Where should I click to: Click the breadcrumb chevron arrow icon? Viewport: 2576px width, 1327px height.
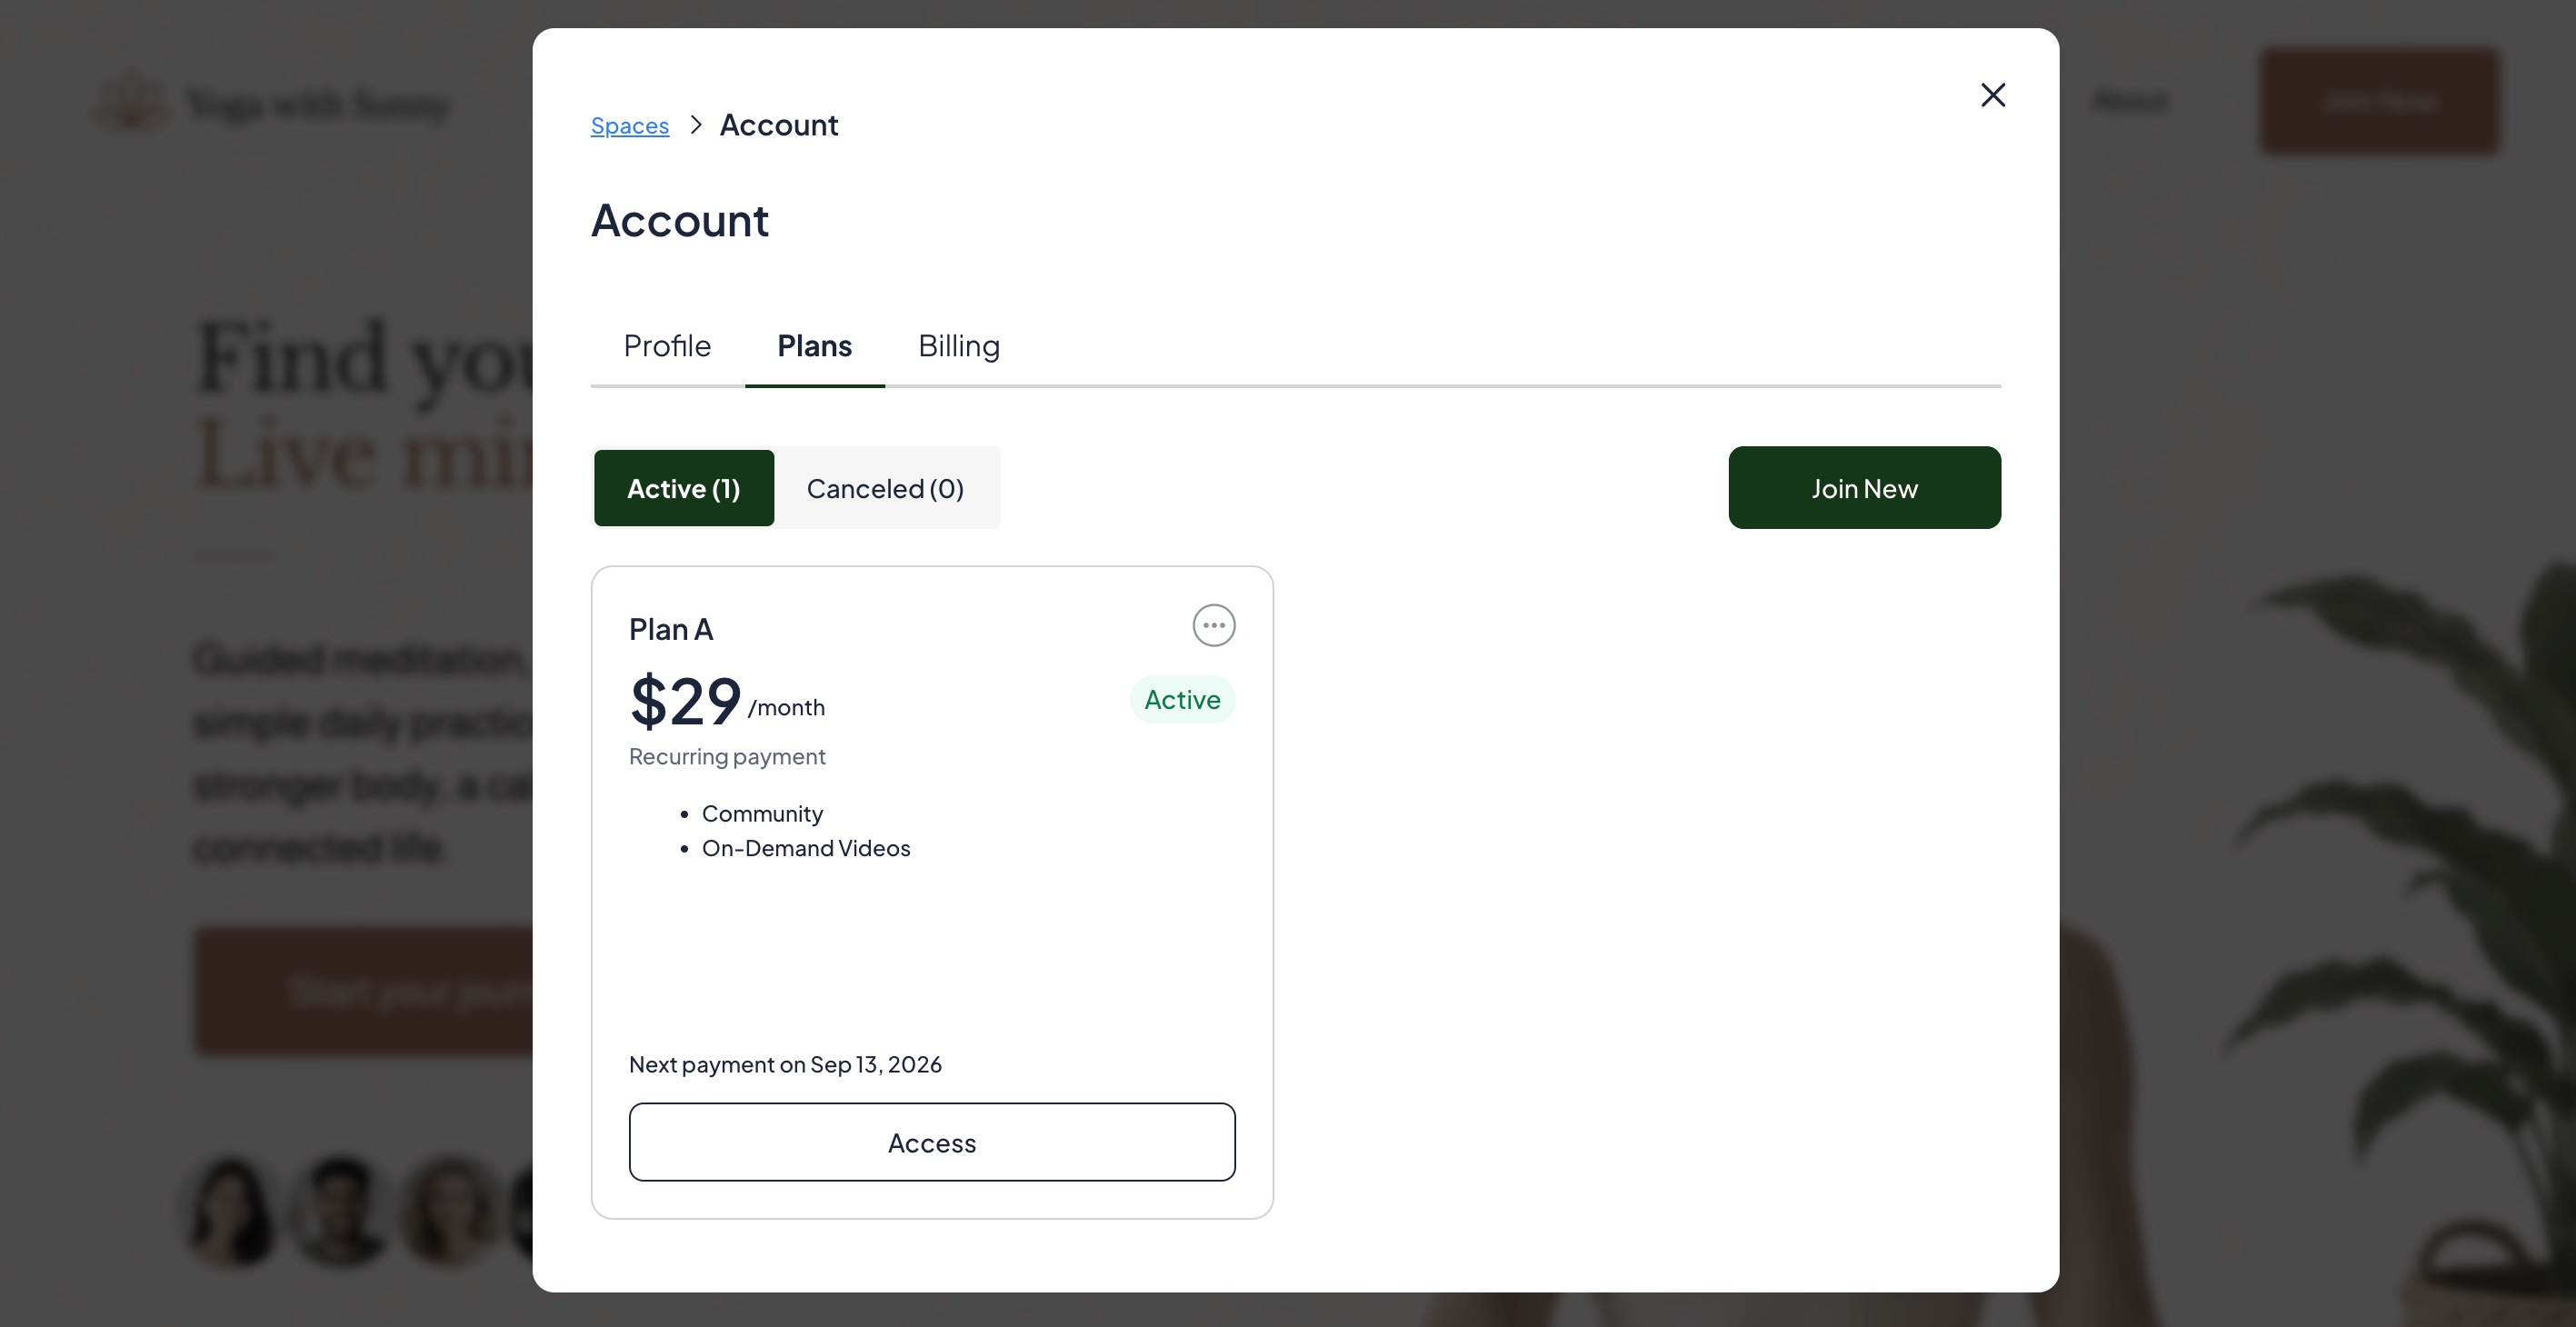[x=696, y=125]
